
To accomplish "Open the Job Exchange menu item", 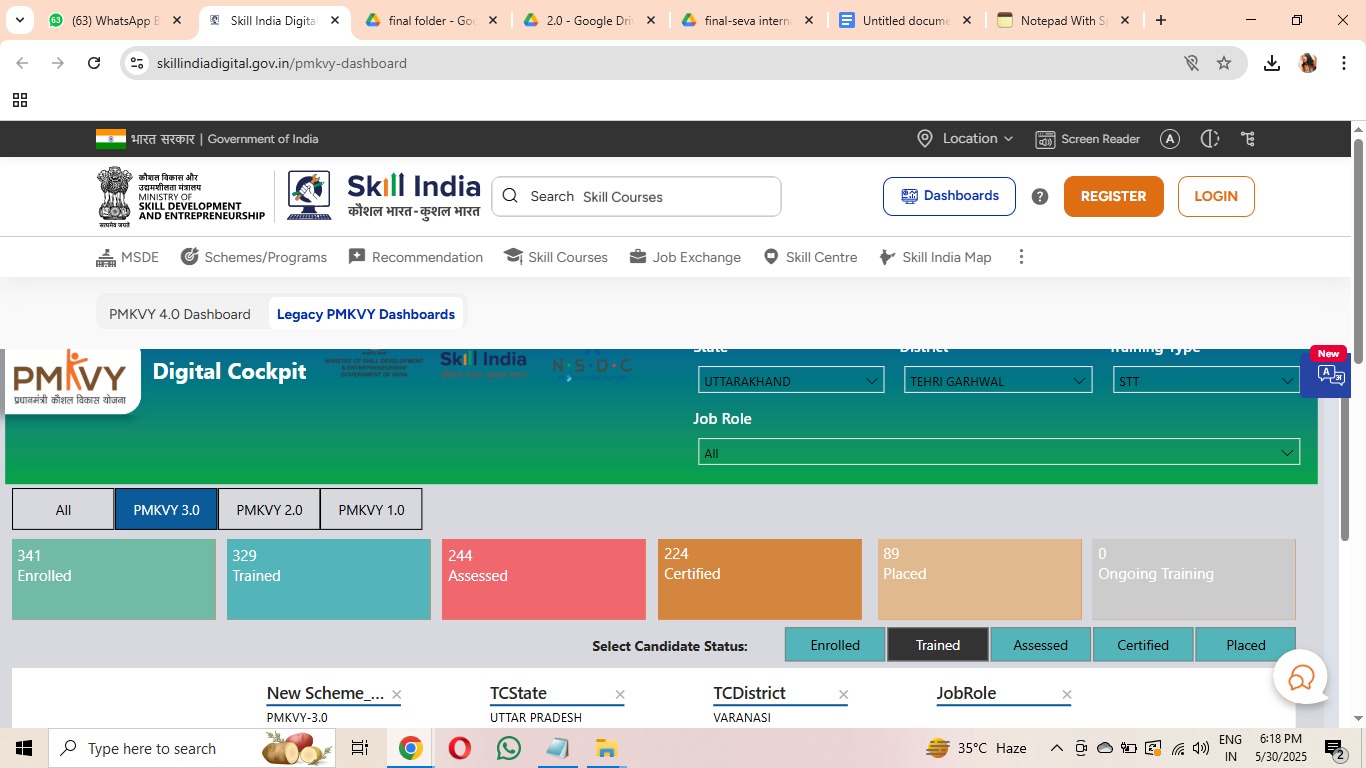I will pyautogui.click(x=685, y=257).
